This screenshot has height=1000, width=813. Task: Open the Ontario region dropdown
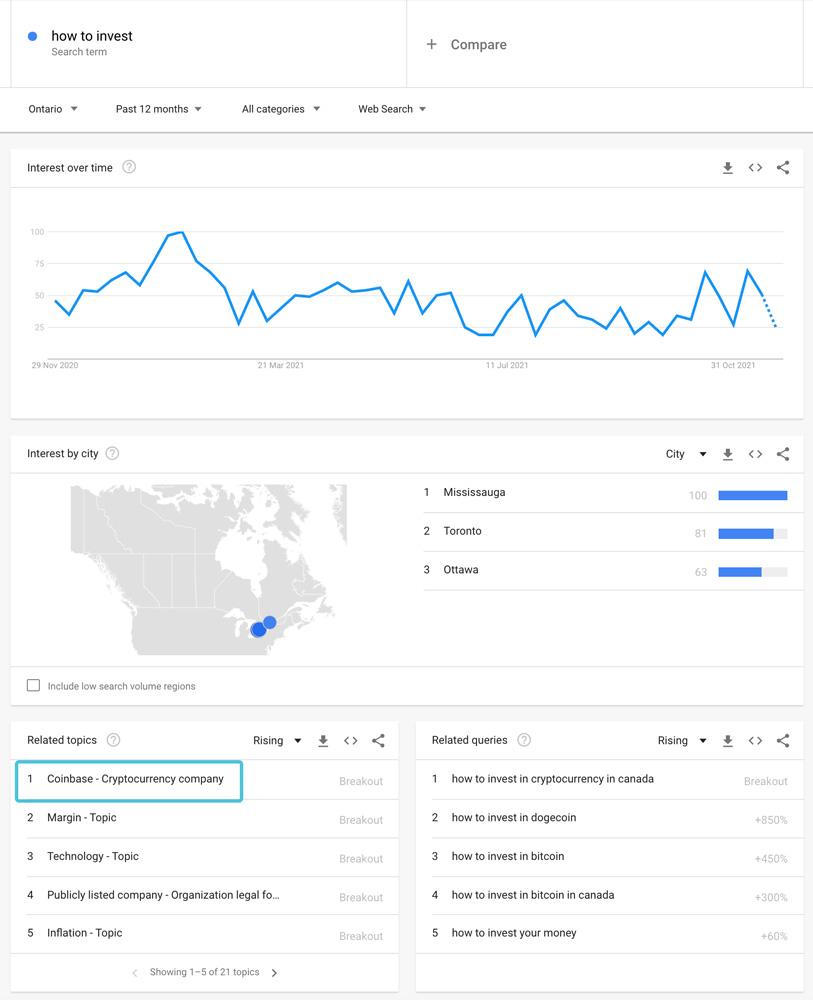pos(53,109)
